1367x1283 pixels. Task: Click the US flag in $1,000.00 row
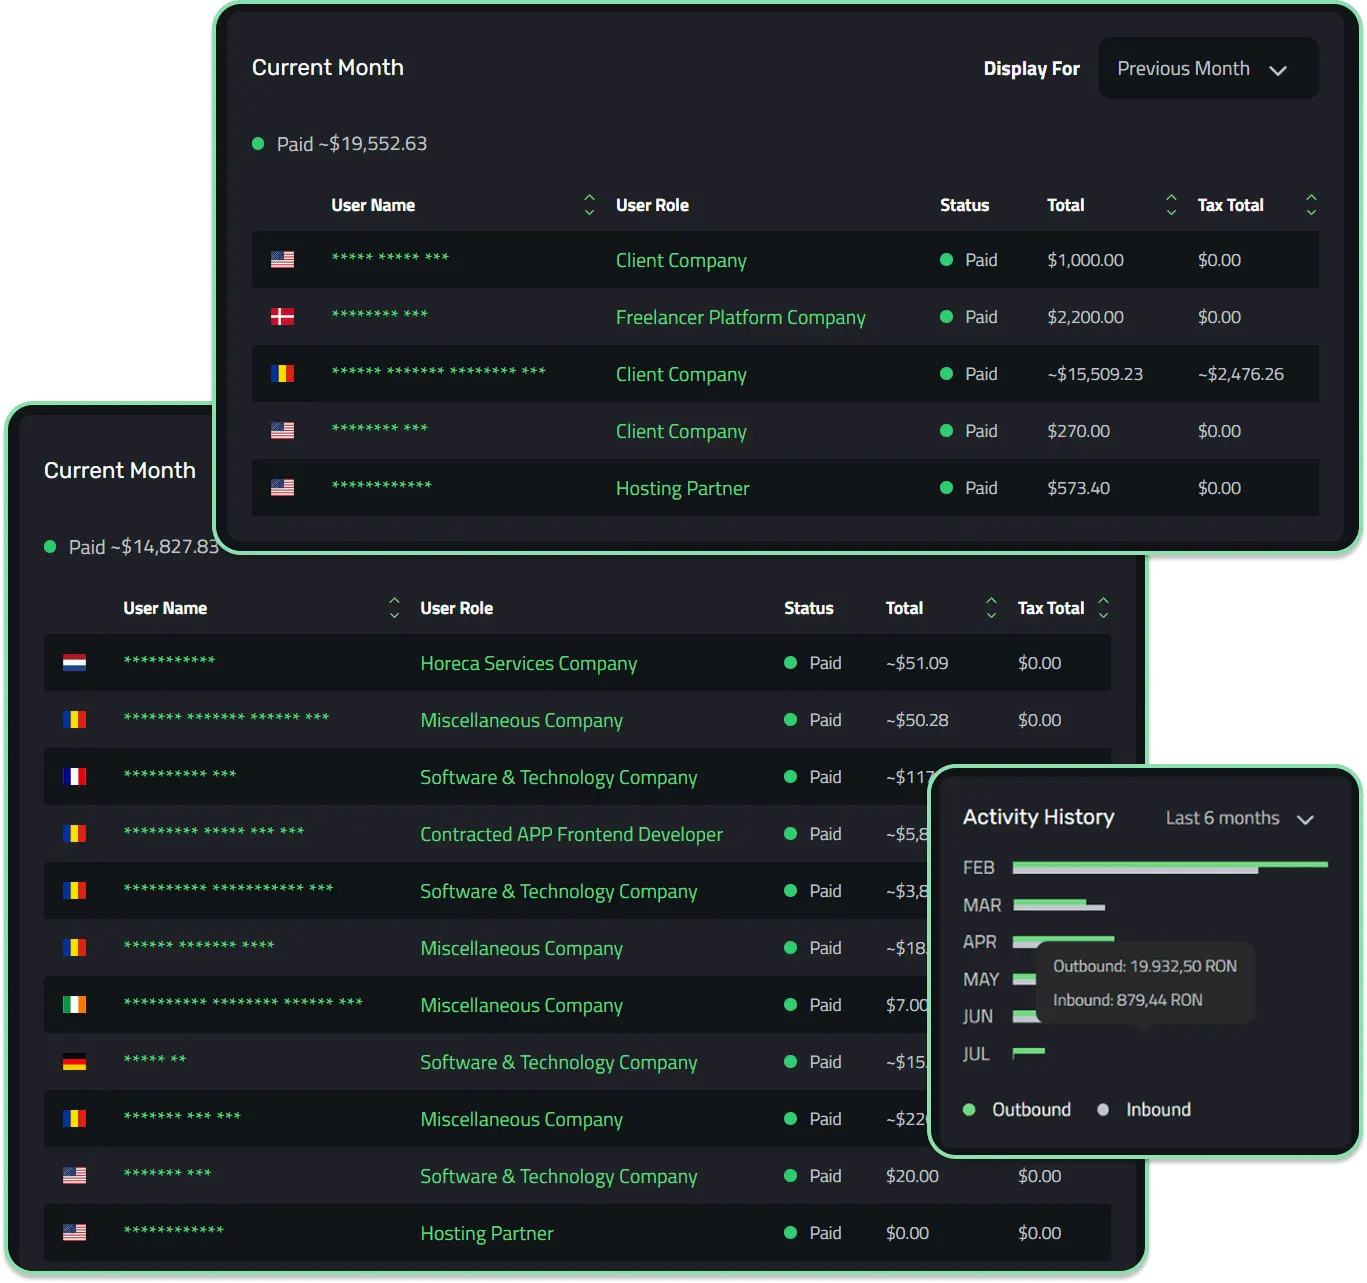tap(282, 260)
